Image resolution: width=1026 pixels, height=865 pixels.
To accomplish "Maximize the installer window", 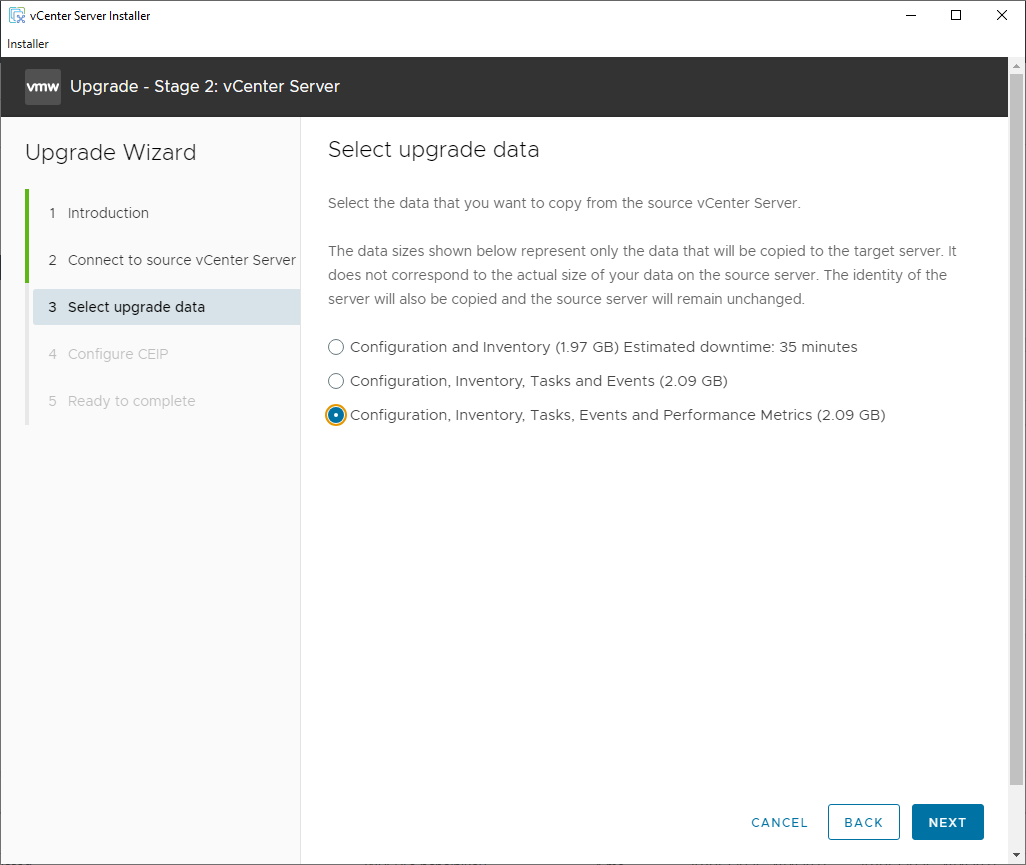I will tap(956, 15).
